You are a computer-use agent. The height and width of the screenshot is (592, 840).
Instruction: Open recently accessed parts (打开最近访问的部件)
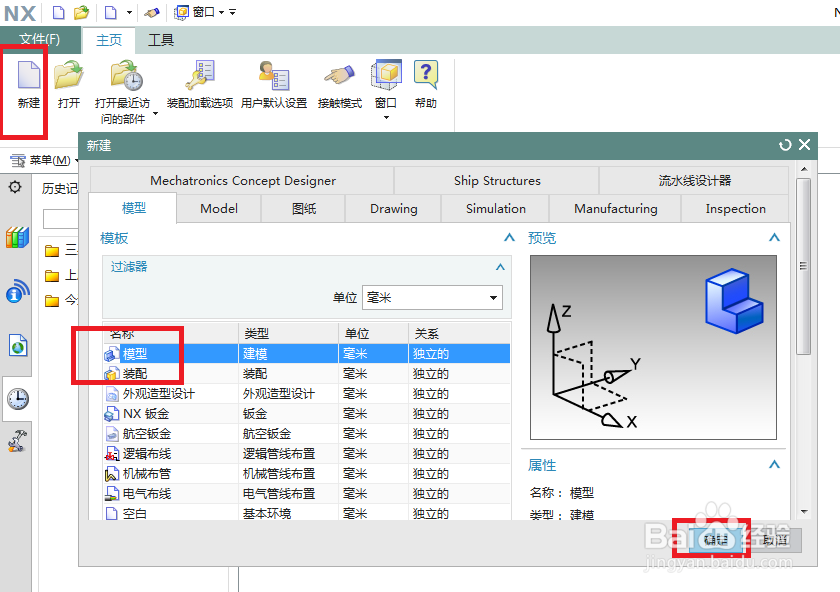point(126,75)
